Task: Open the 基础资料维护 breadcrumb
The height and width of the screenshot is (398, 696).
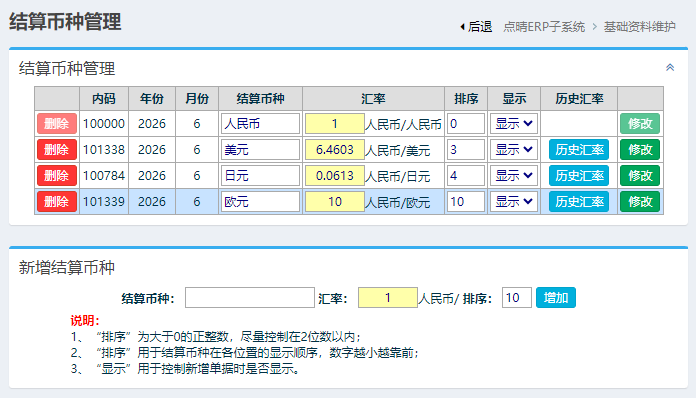Action: point(639,27)
